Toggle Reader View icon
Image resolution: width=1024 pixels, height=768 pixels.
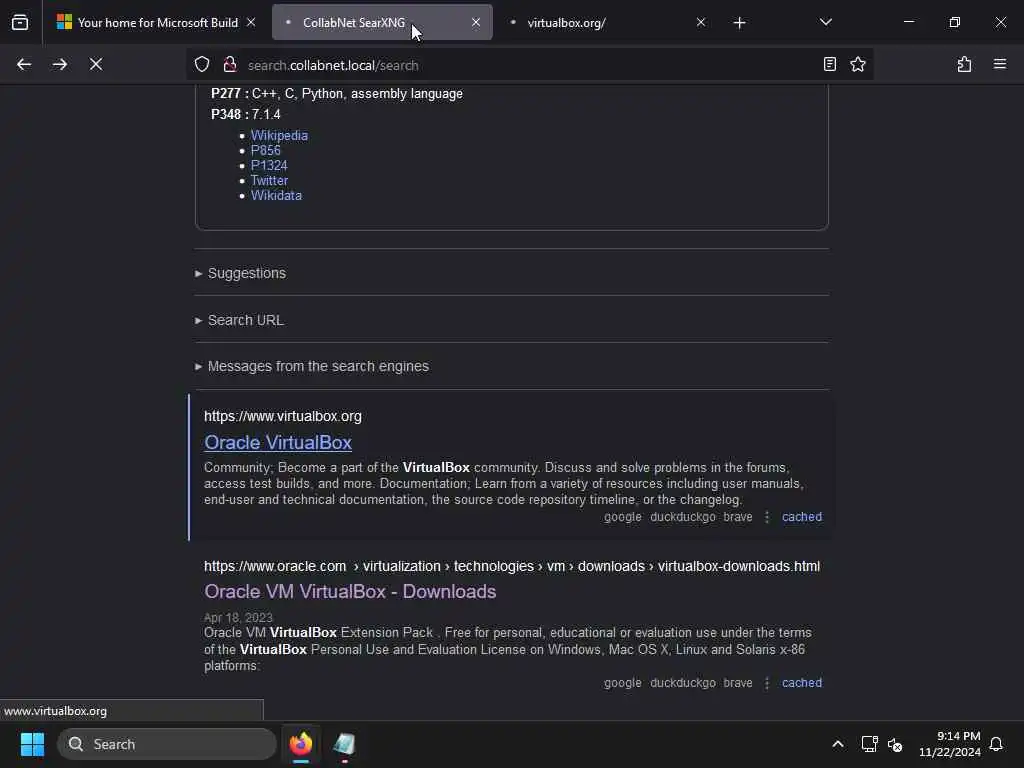point(829,65)
